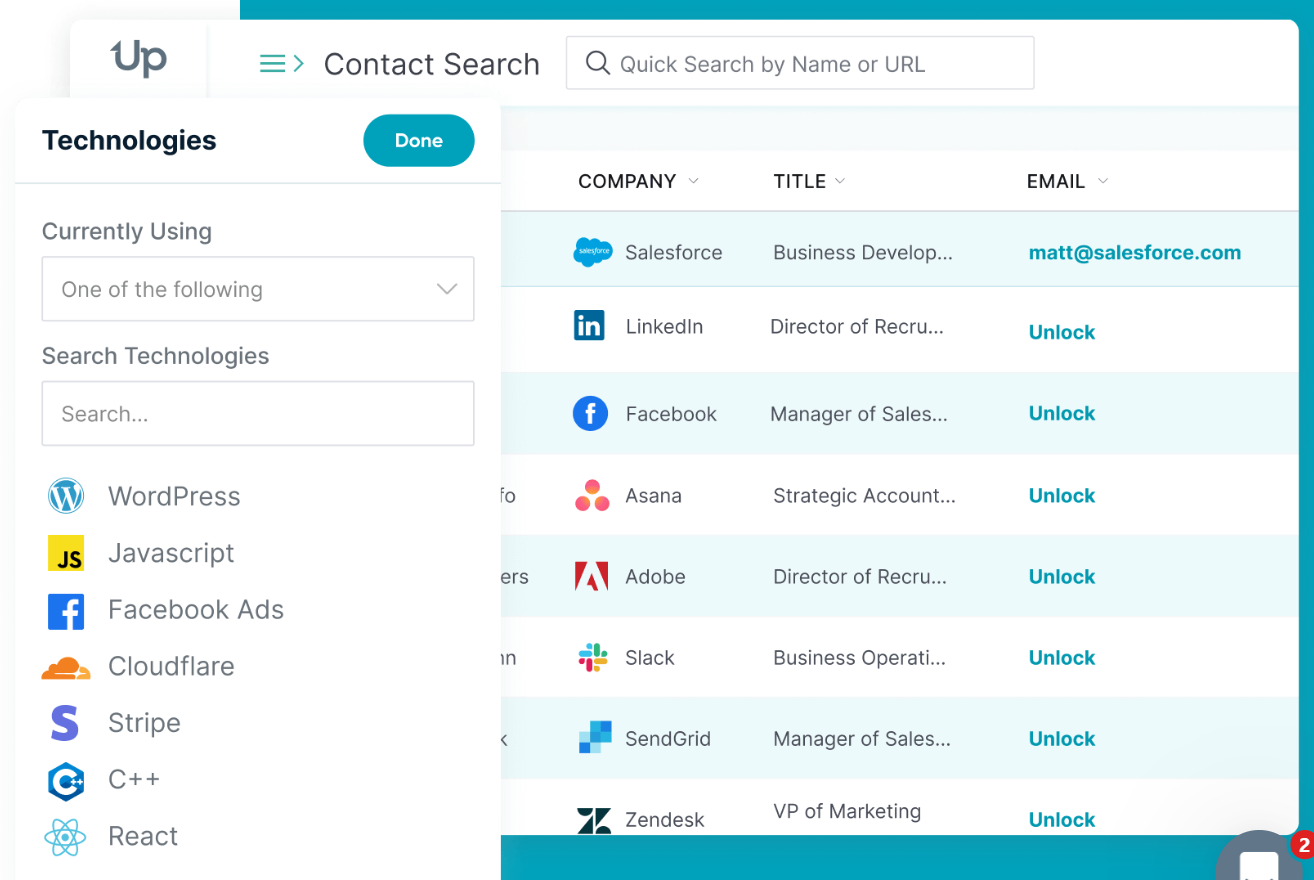This screenshot has height=880, width=1314.
Task: Click the 'Salesforce' company name
Action: 674,253
